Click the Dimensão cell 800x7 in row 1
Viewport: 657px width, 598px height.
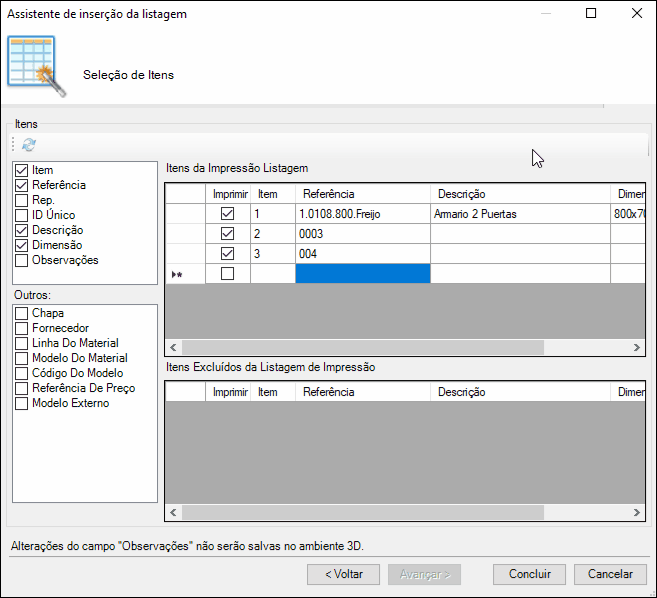[x=628, y=214]
